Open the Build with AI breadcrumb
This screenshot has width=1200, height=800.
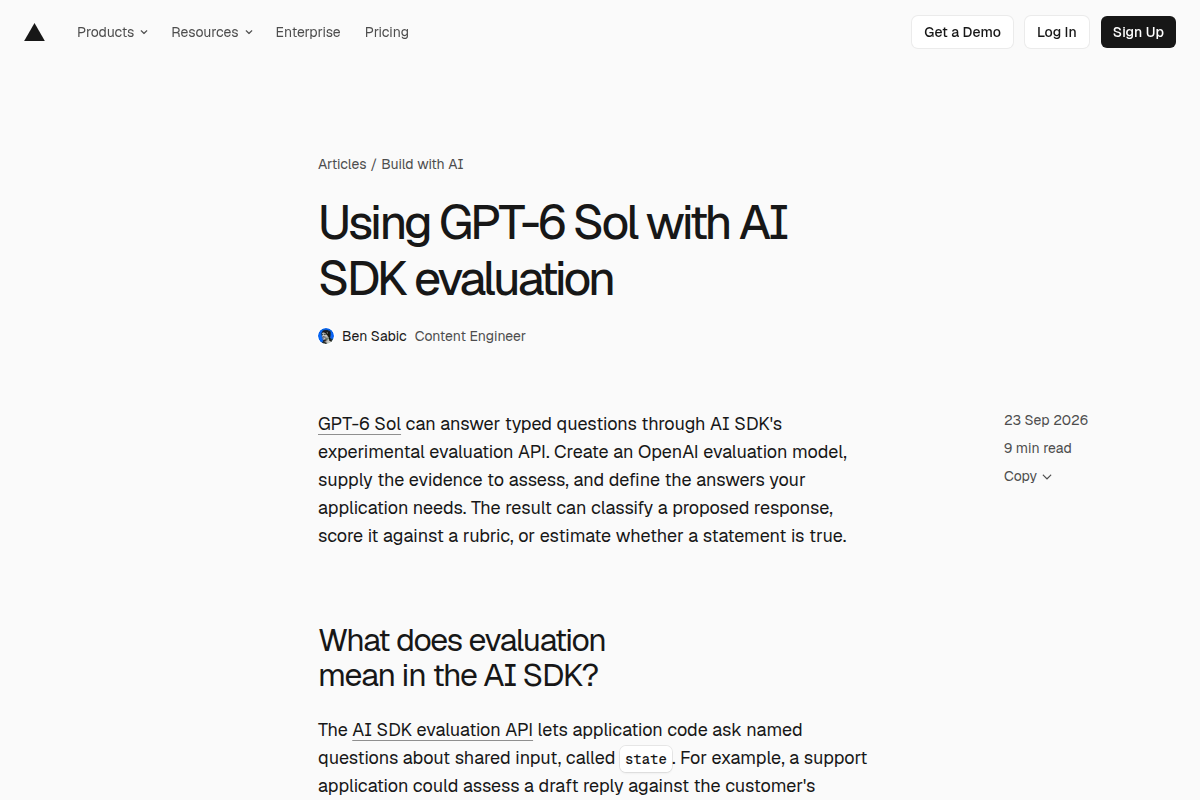pos(422,164)
